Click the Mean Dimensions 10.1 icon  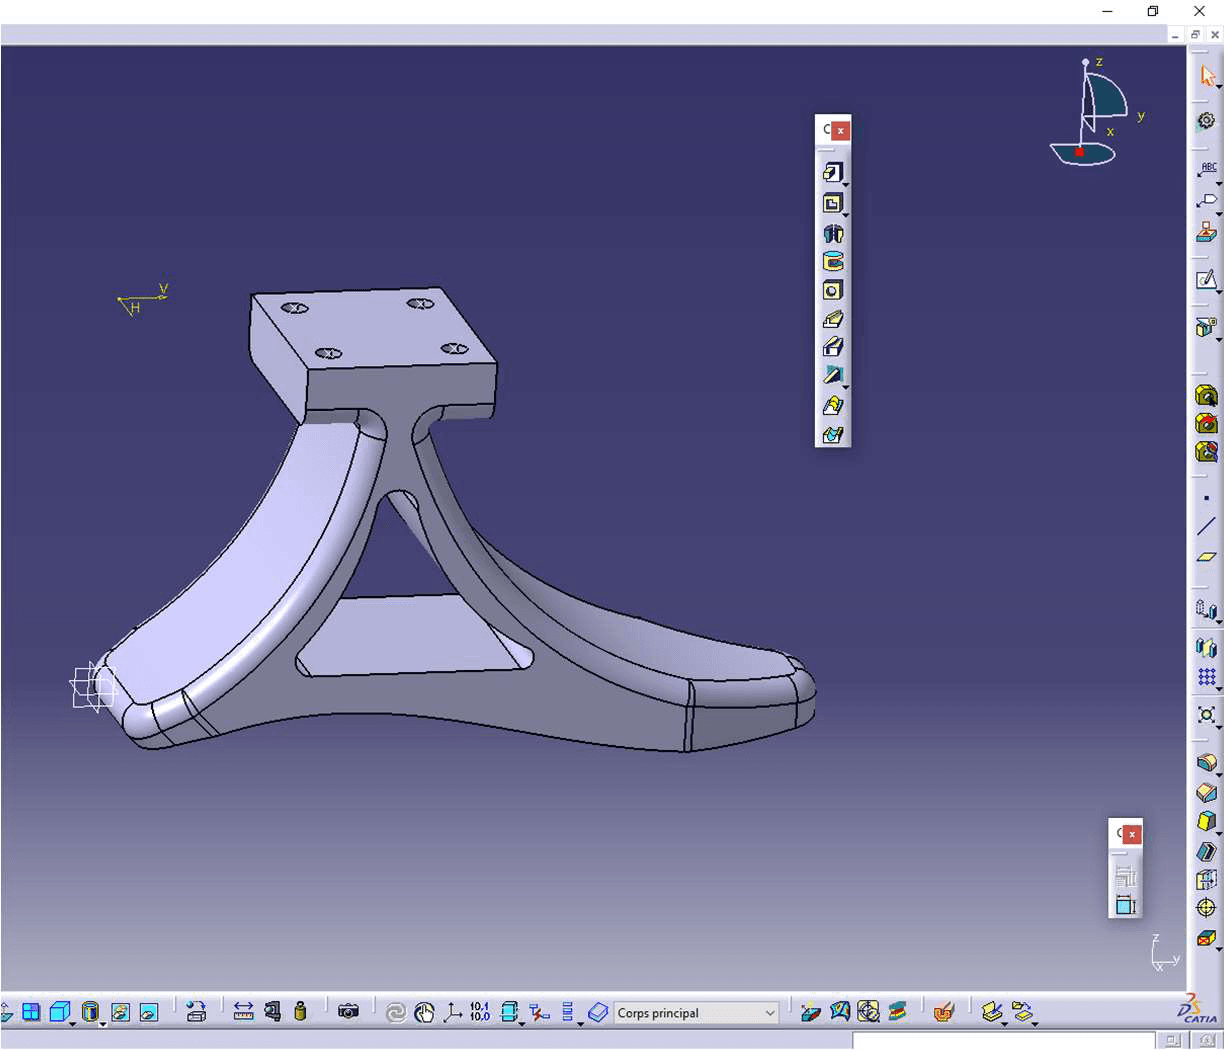480,1012
